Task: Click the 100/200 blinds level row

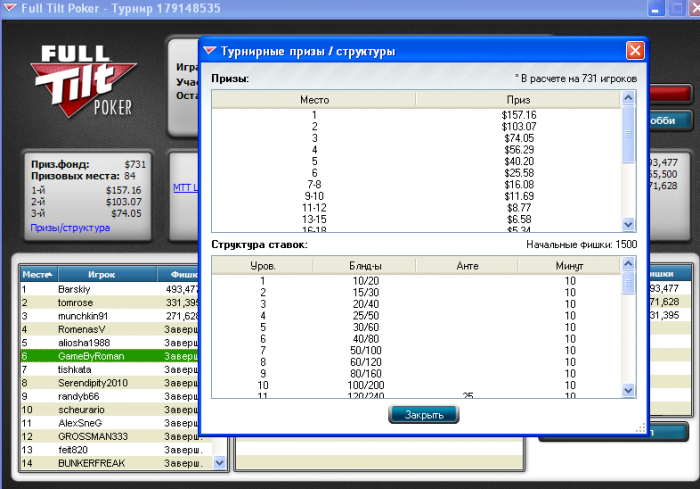Action: click(417, 385)
